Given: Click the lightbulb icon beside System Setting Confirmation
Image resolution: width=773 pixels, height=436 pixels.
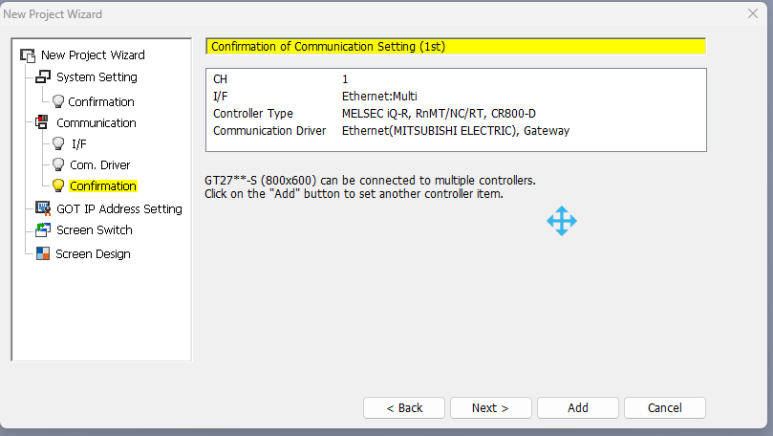Looking at the screenshot, I should (58, 102).
